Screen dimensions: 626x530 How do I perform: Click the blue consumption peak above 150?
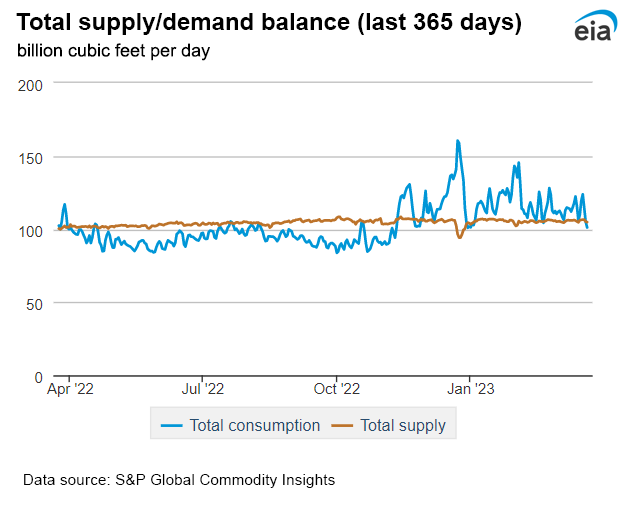pyautogui.click(x=458, y=141)
